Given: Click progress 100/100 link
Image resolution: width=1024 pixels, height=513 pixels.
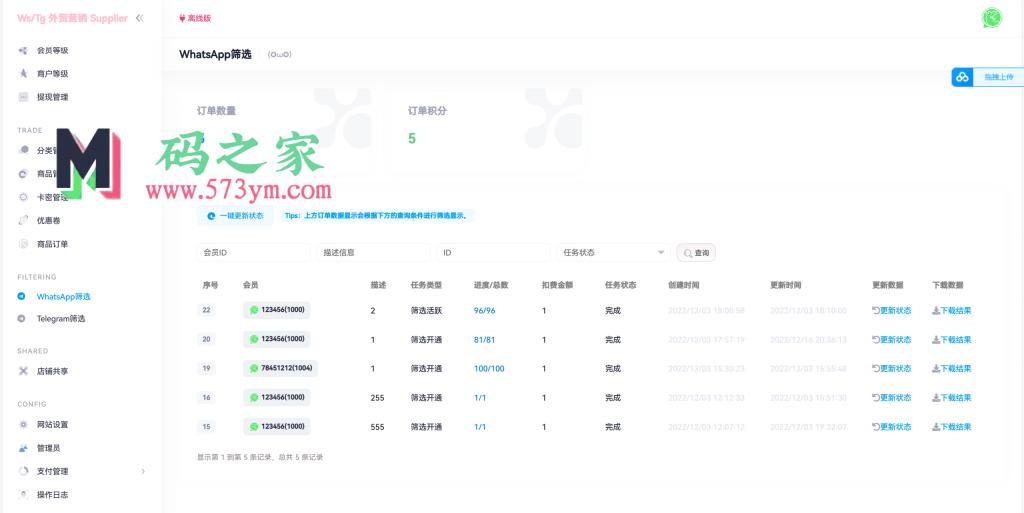Looking at the screenshot, I should click(489, 369).
